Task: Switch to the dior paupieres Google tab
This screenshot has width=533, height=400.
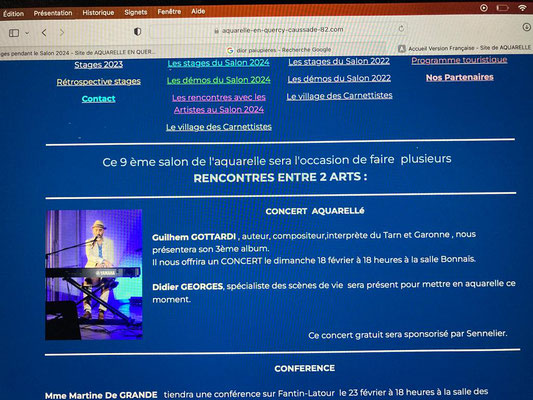Action: [279, 50]
